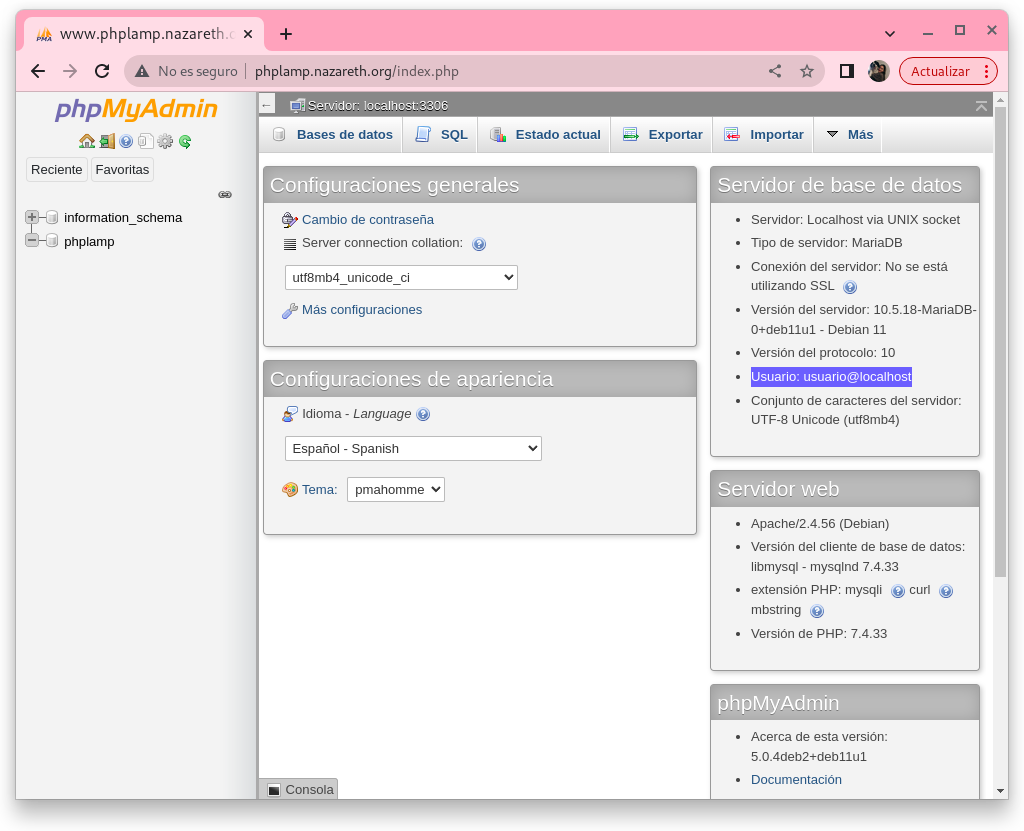
Task: Reload navigation panel with green refresh icon
Action: click(x=185, y=141)
